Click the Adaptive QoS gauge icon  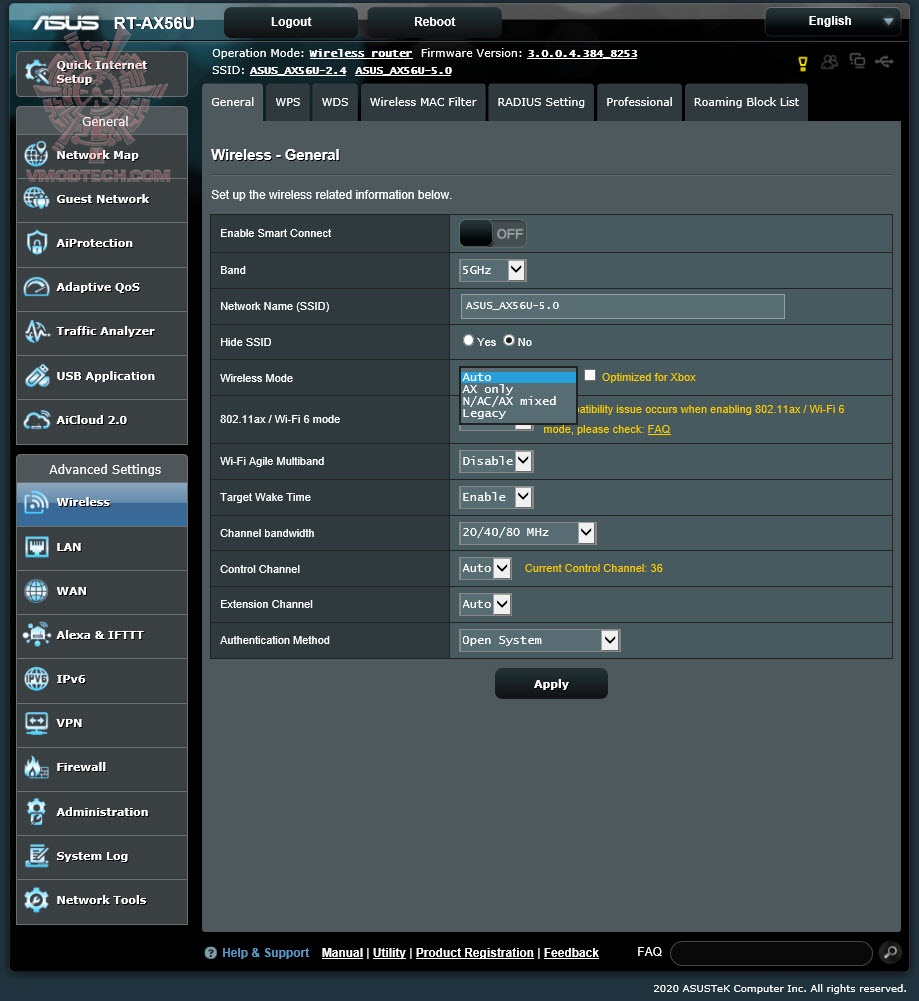pos(36,287)
